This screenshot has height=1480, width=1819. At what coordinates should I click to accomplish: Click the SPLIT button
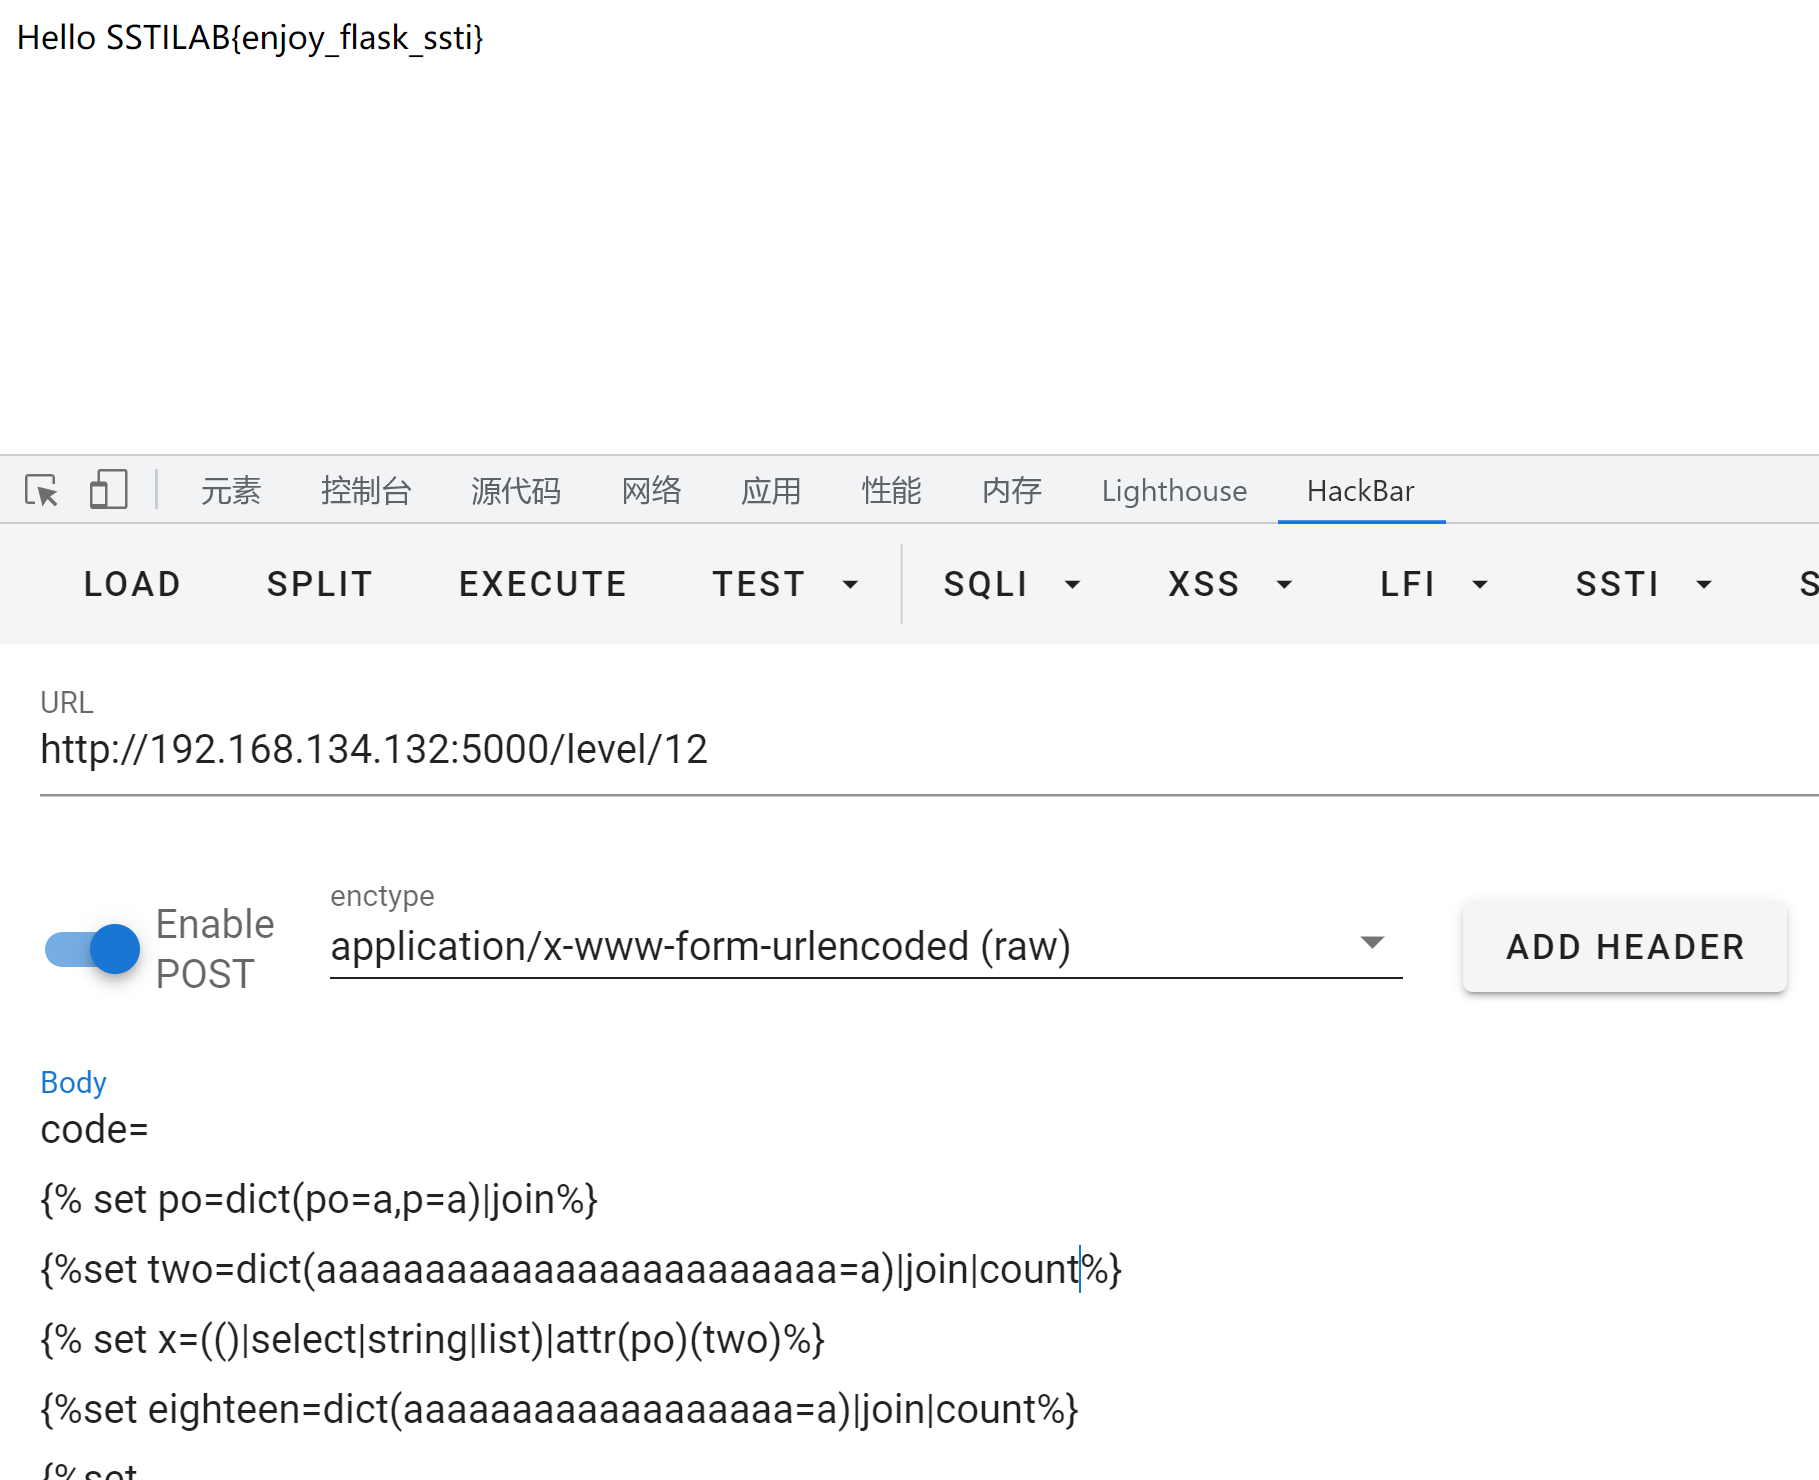click(x=320, y=584)
